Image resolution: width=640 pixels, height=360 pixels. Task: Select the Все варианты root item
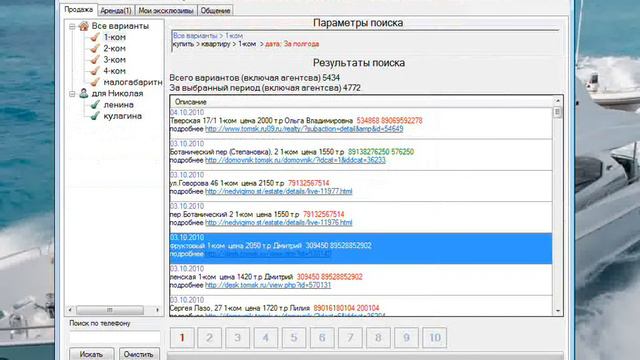coord(120,26)
